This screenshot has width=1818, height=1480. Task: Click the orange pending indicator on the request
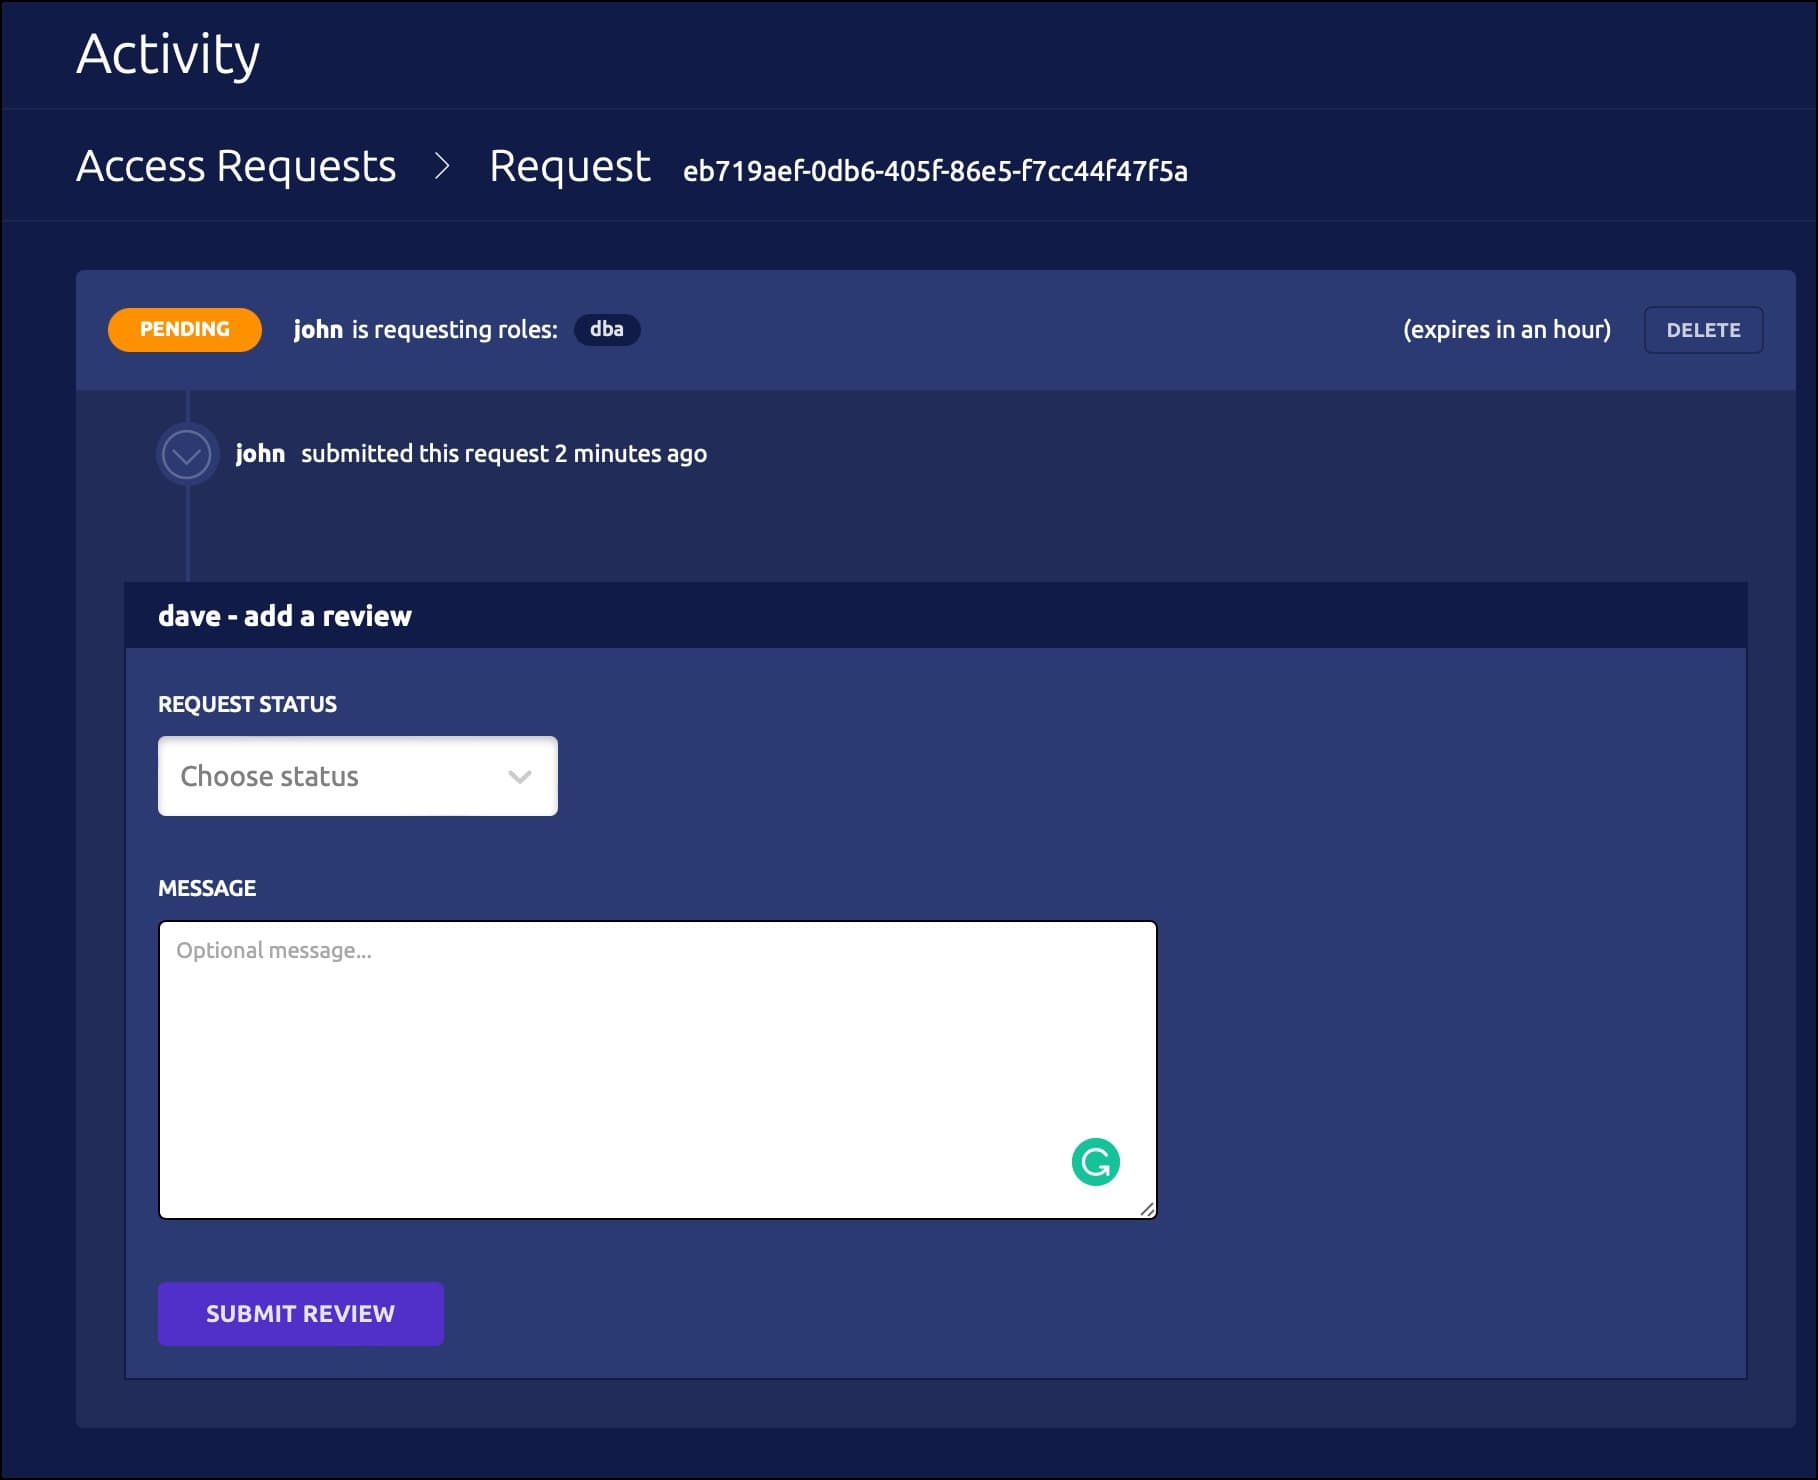[x=184, y=328]
